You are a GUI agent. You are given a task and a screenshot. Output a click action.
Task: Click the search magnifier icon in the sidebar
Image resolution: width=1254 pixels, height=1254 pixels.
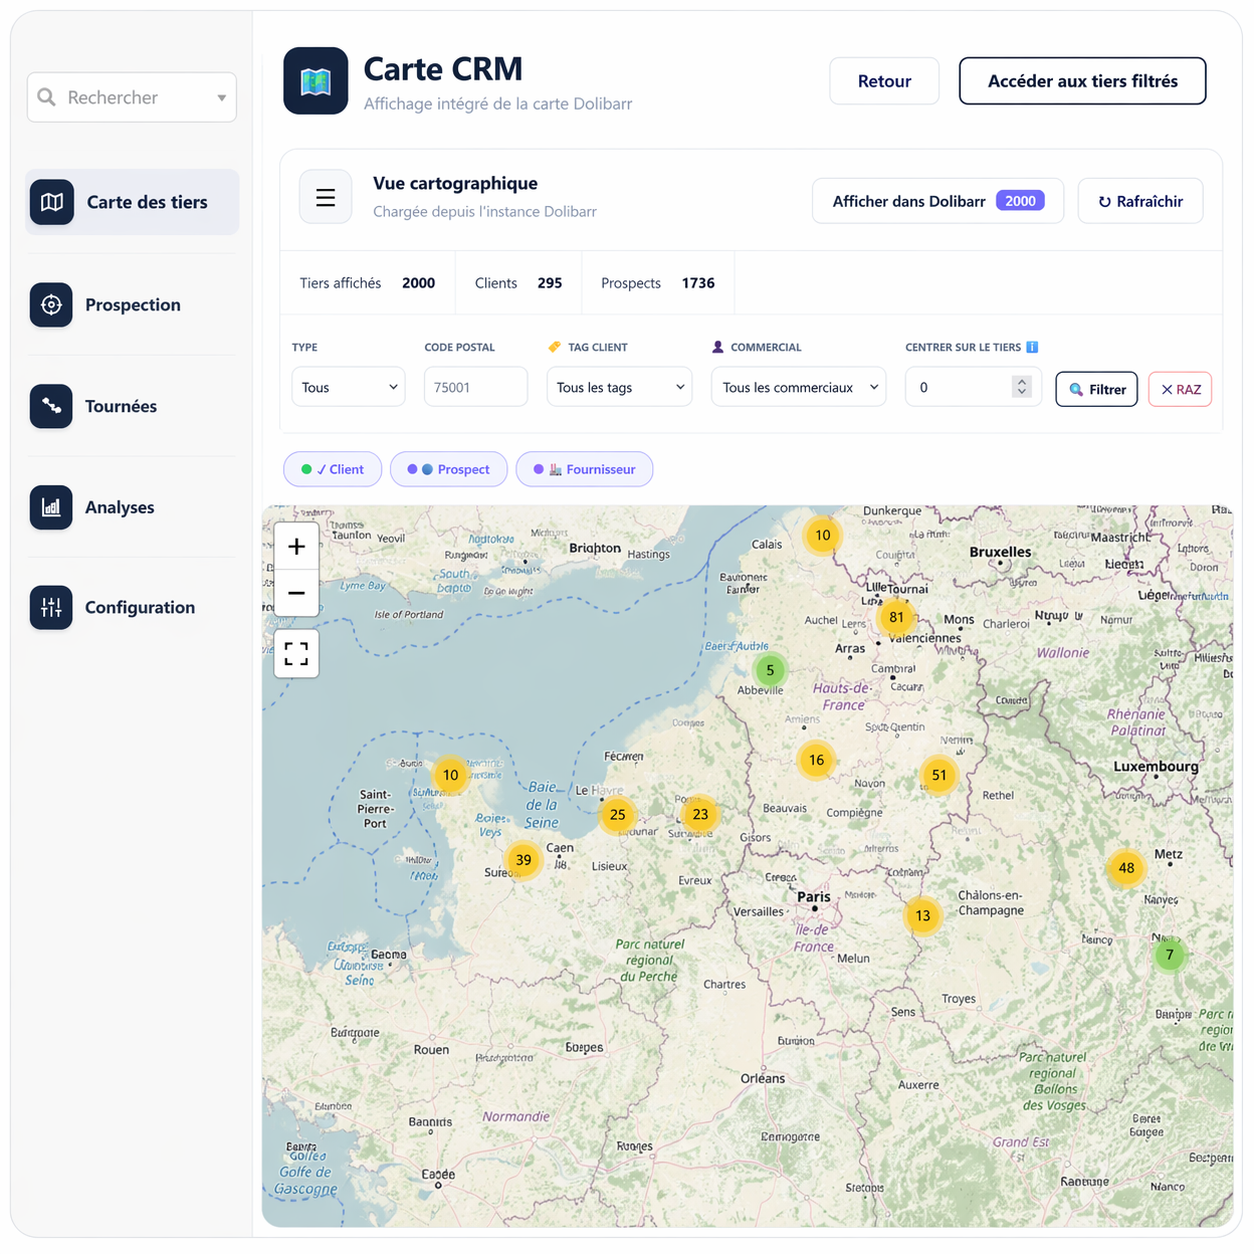47,97
